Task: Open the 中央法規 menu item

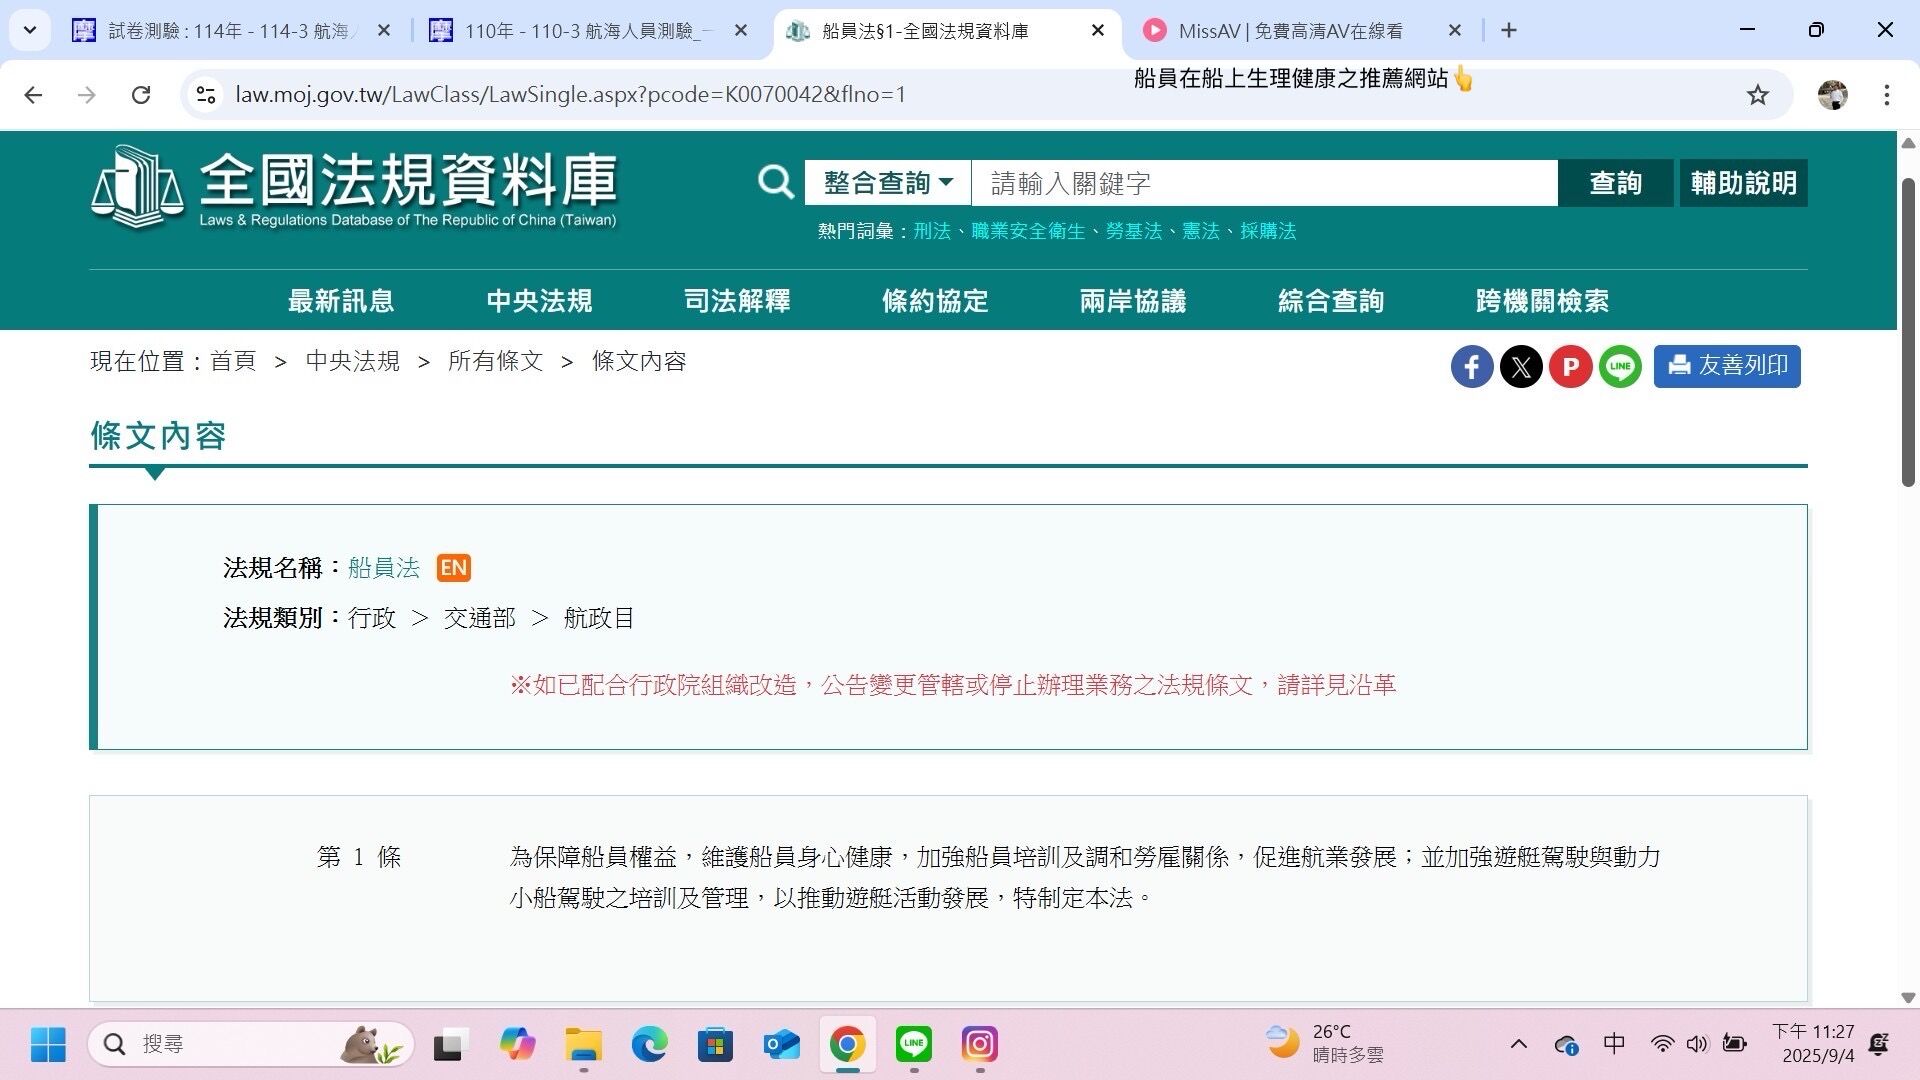Action: 539,301
